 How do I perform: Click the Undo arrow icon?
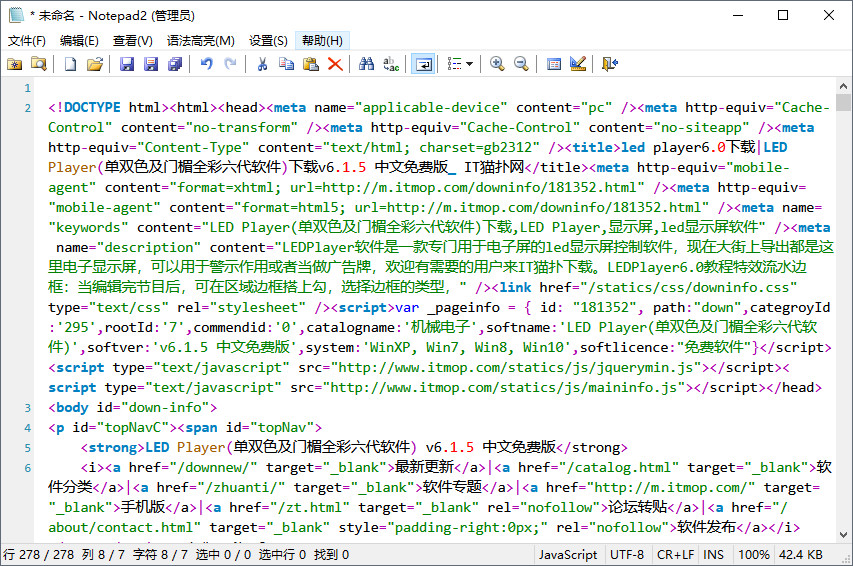(206, 64)
